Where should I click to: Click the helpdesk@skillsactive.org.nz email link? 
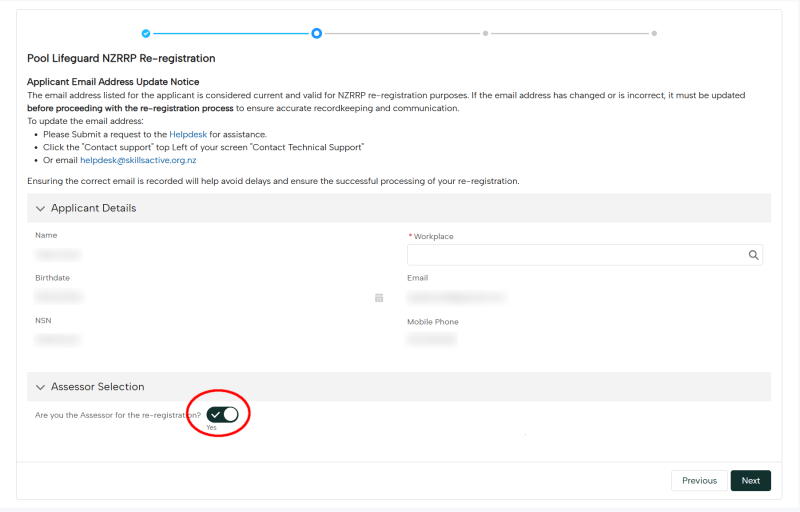point(138,160)
